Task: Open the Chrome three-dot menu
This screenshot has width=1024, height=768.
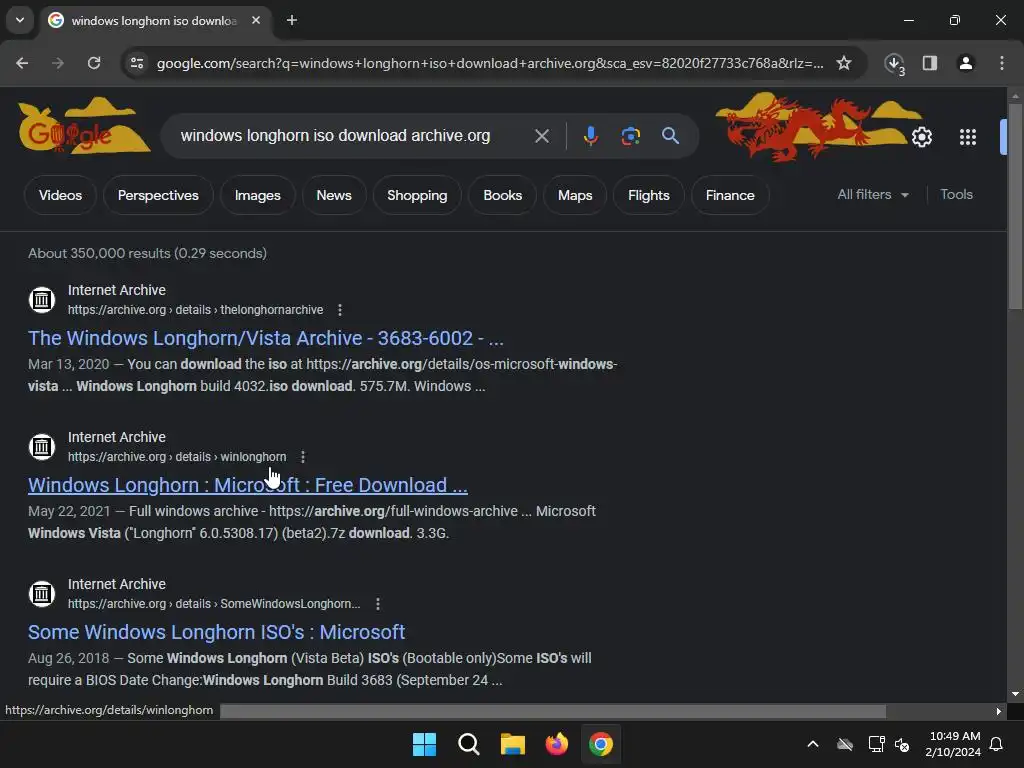Action: click(x=1002, y=63)
